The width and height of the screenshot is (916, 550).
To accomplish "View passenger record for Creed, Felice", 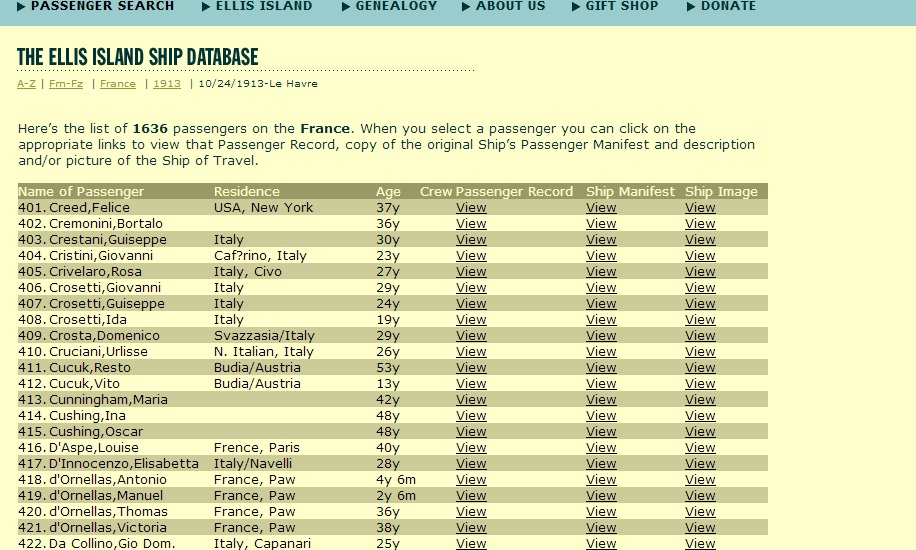I will pyautogui.click(x=471, y=207).
